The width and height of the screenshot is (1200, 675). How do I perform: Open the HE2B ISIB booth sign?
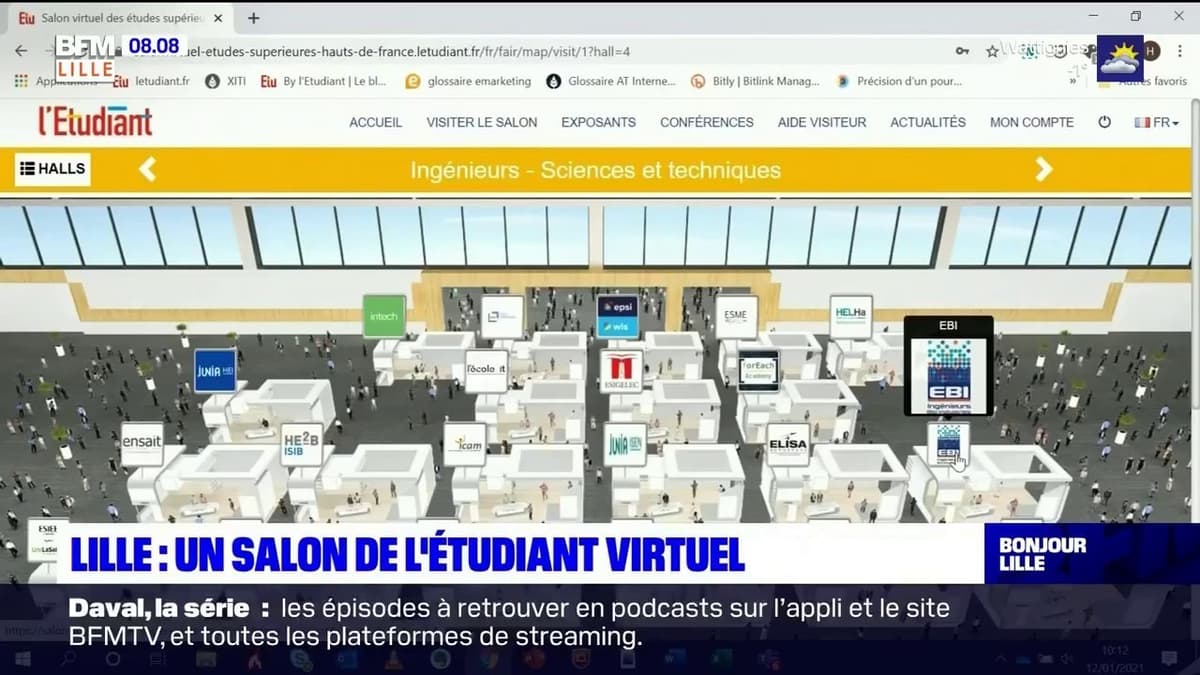302,444
